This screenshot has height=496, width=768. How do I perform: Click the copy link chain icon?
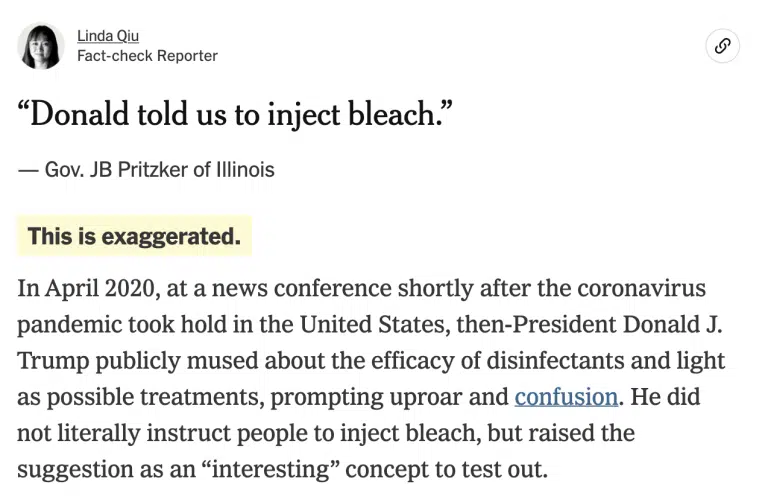point(722,46)
